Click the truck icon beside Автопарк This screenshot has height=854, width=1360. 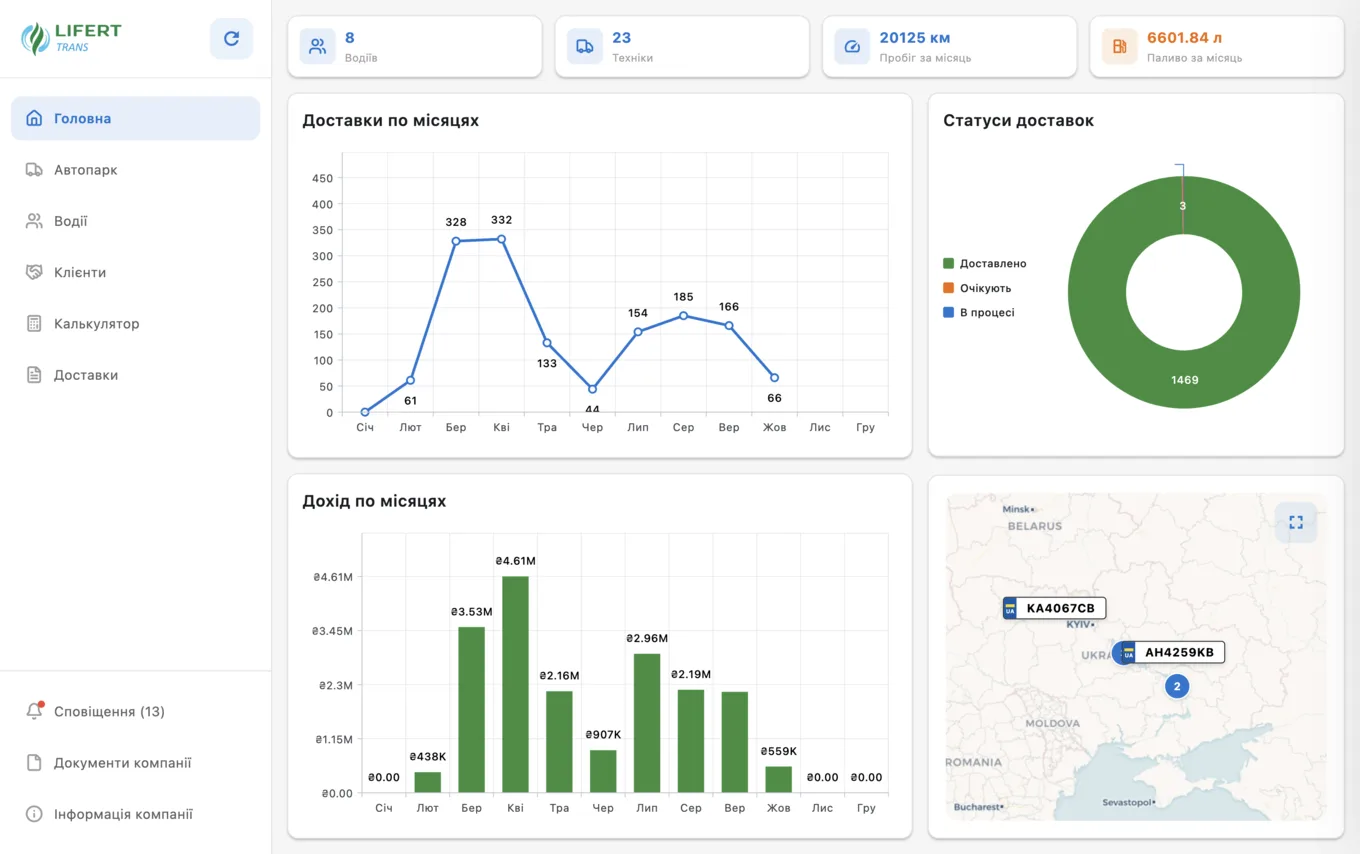click(34, 170)
